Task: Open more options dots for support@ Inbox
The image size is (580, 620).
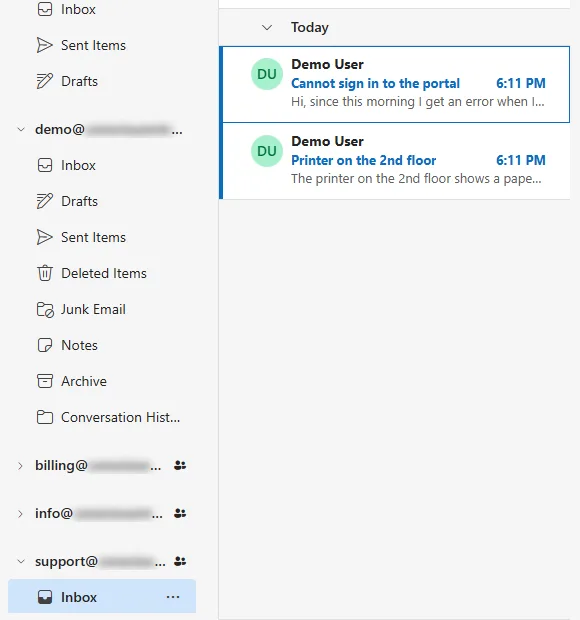Action: tap(173, 597)
